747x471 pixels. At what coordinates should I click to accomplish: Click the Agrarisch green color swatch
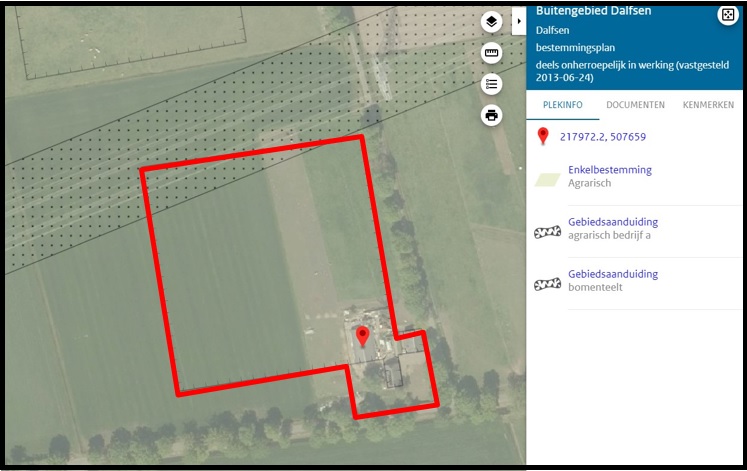click(547, 180)
